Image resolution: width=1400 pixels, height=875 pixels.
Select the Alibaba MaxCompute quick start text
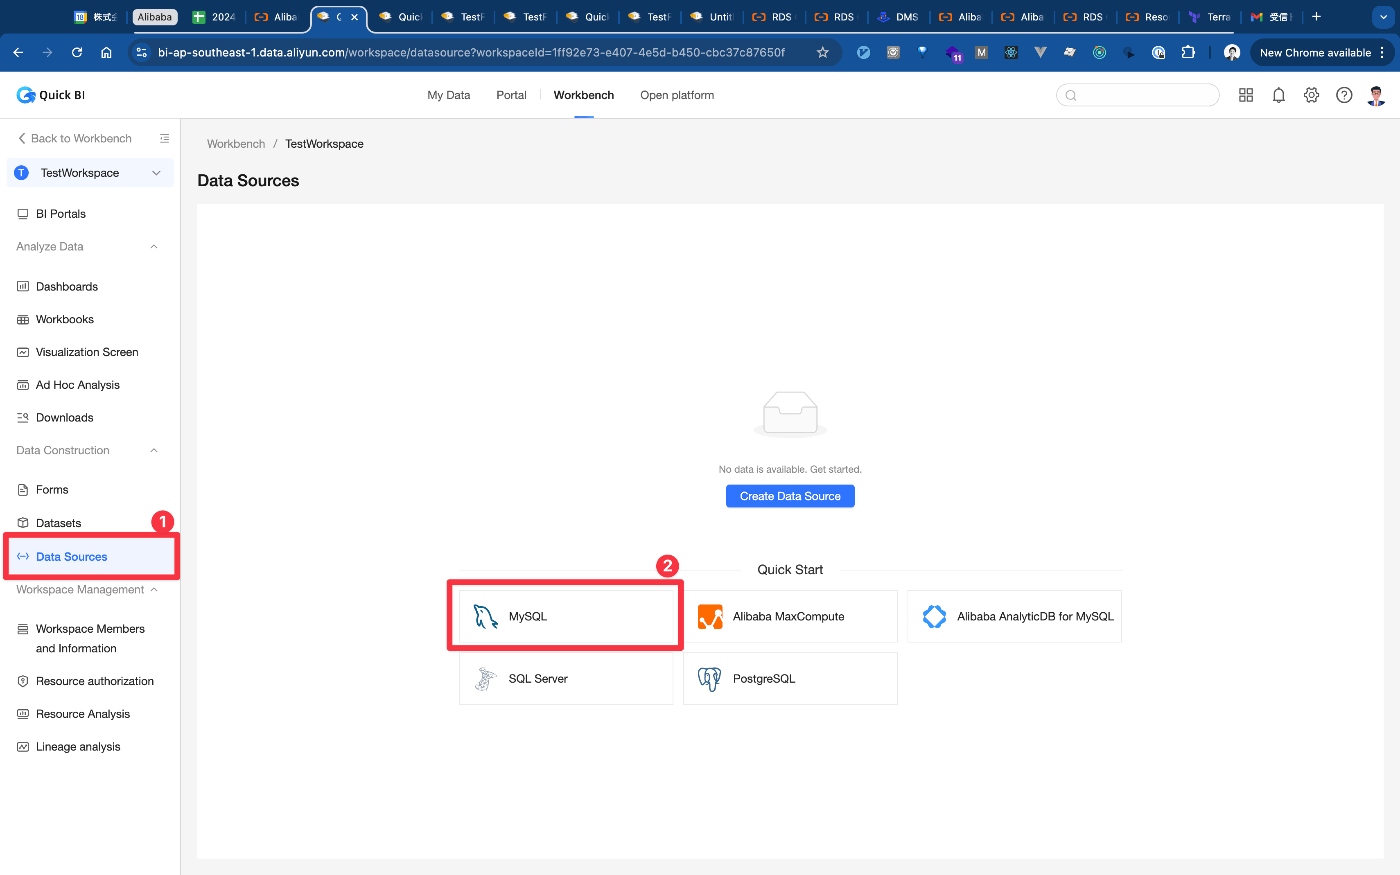[789, 617]
